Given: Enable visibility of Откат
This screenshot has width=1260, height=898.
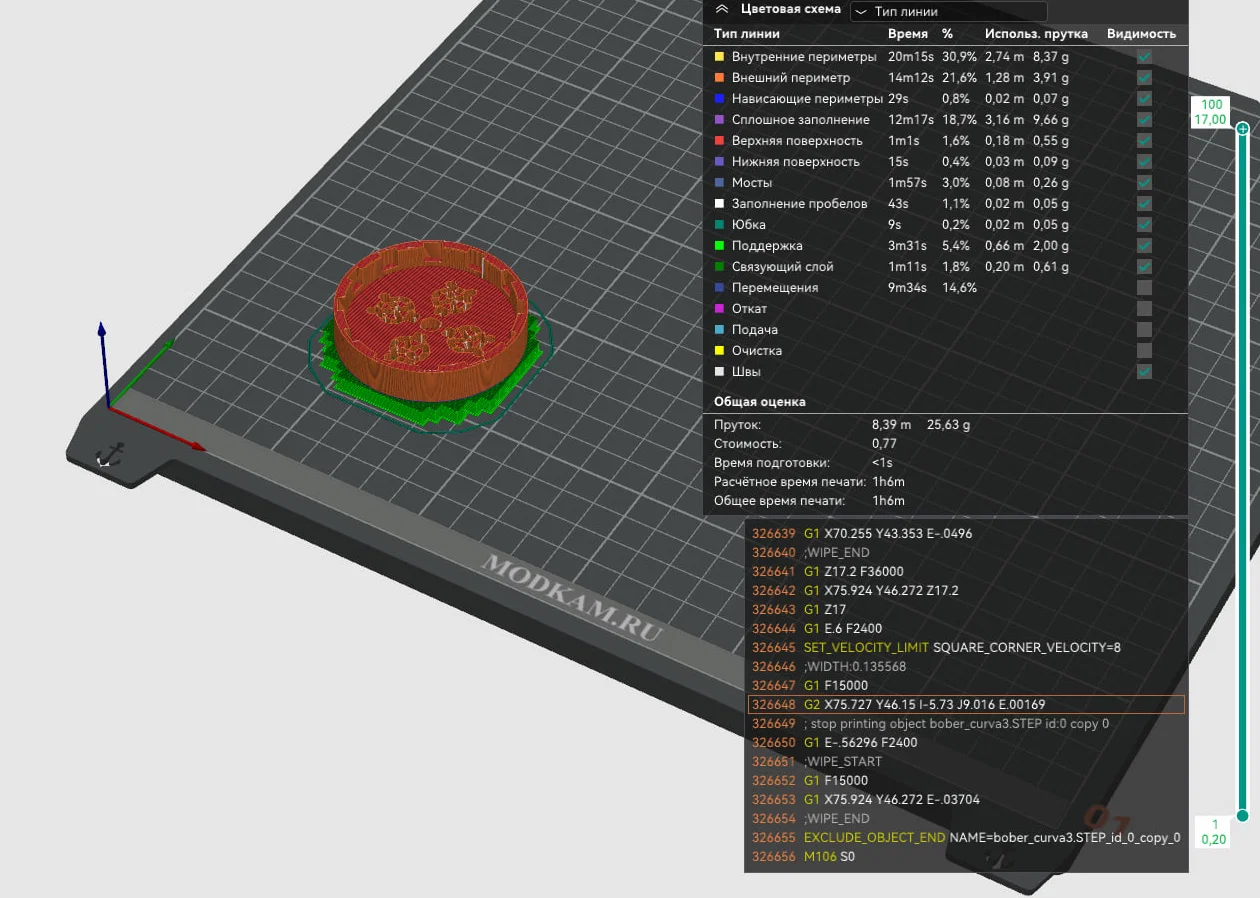Looking at the screenshot, I should point(1144,309).
